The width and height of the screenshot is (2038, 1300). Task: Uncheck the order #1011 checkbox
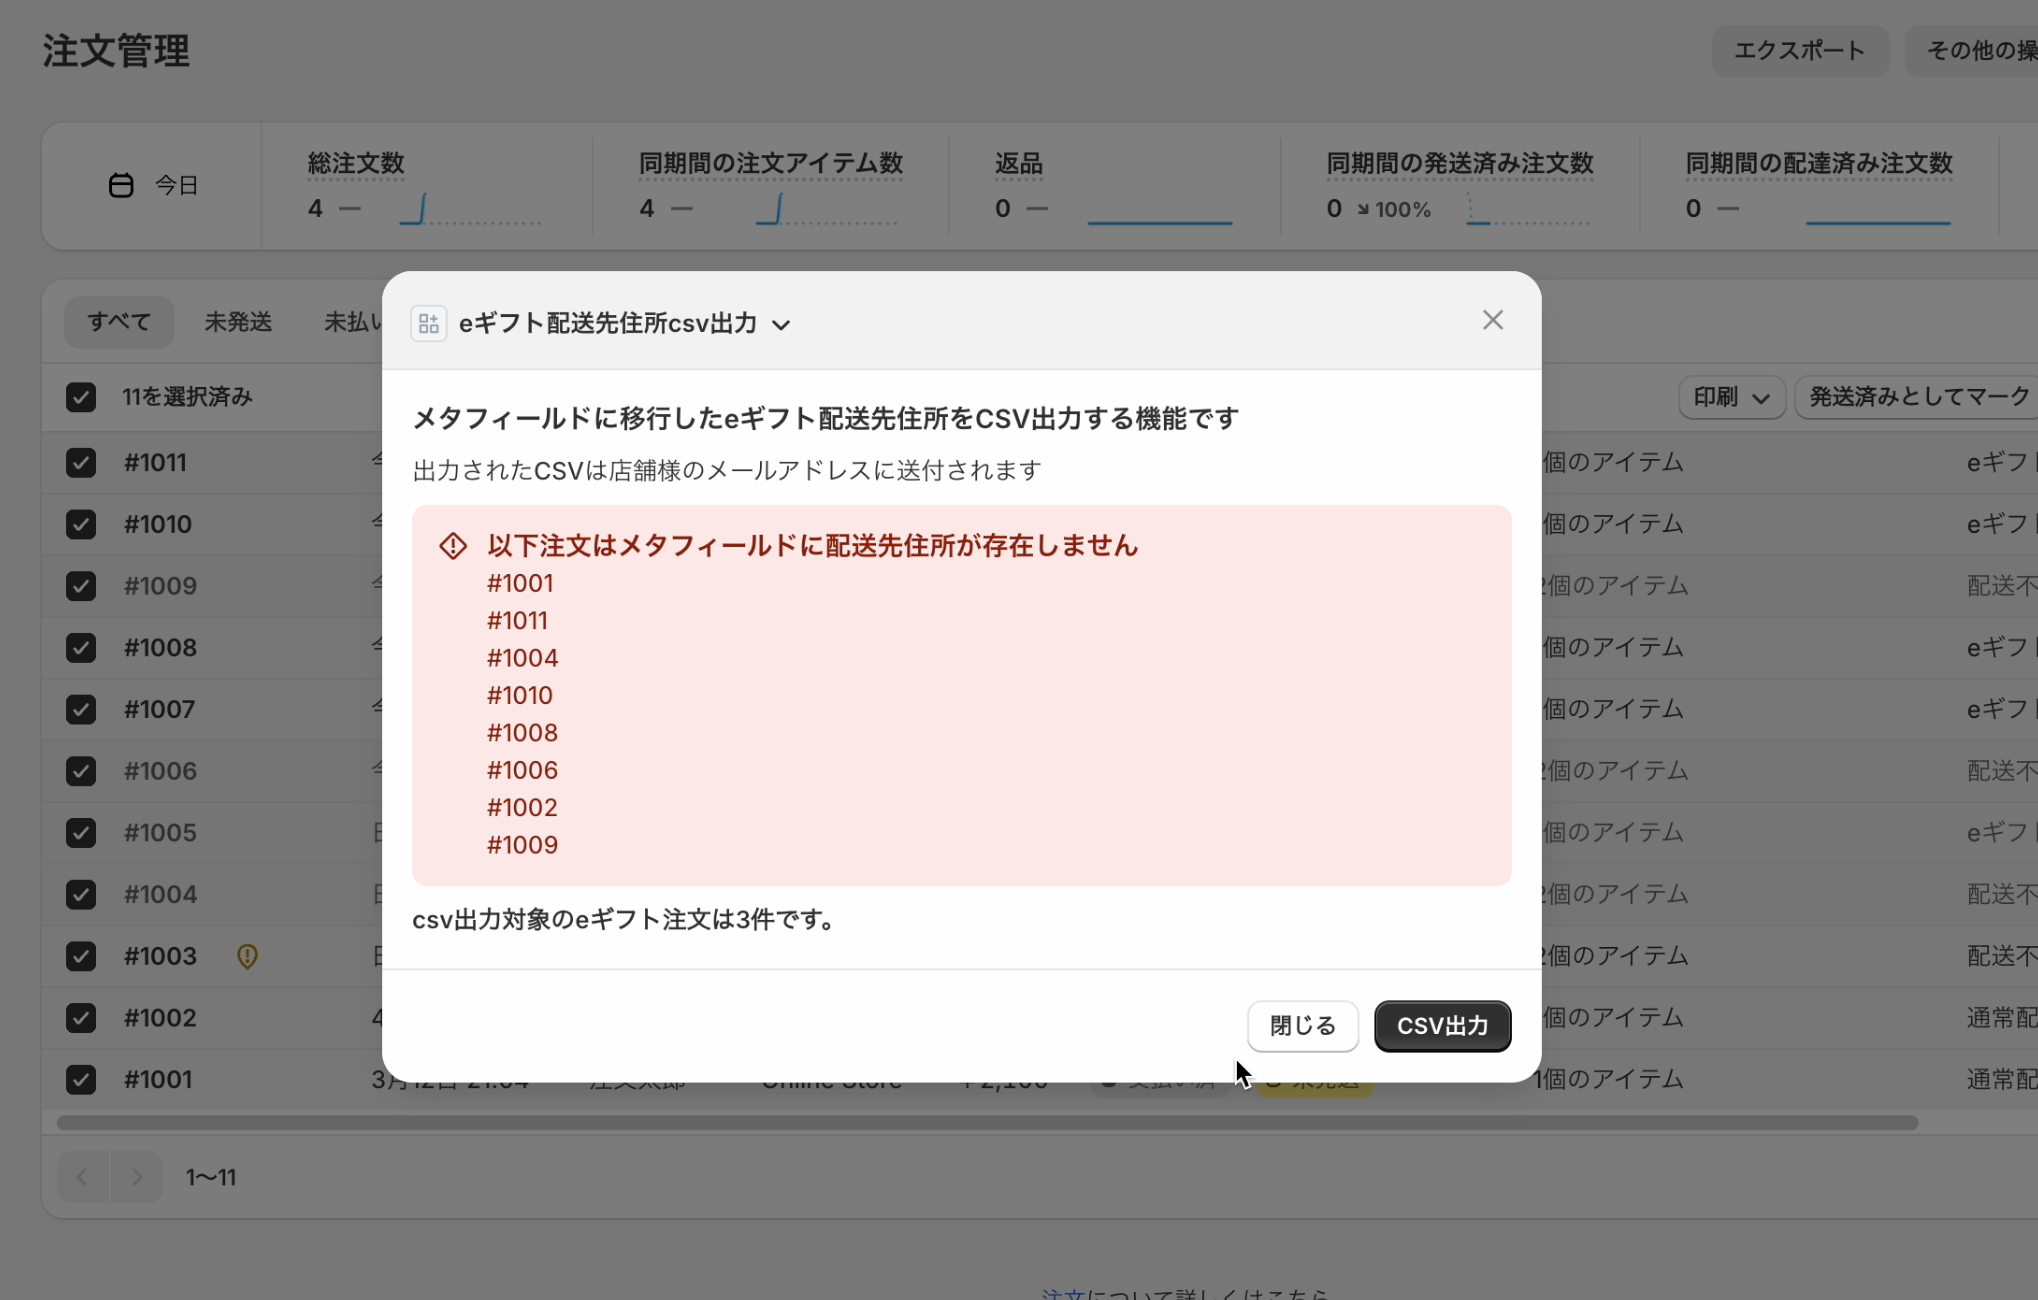[x=81, y=463]
